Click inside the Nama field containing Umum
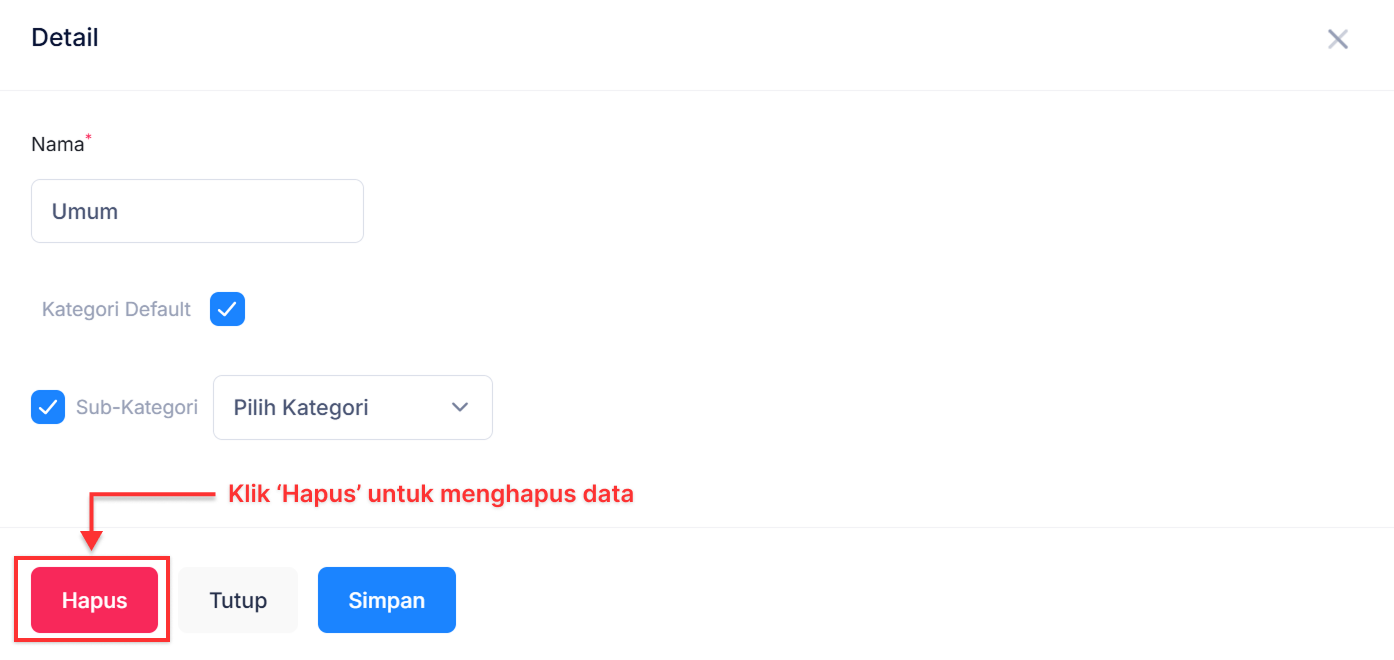The image size is (1394, 660). click(197, 210)
